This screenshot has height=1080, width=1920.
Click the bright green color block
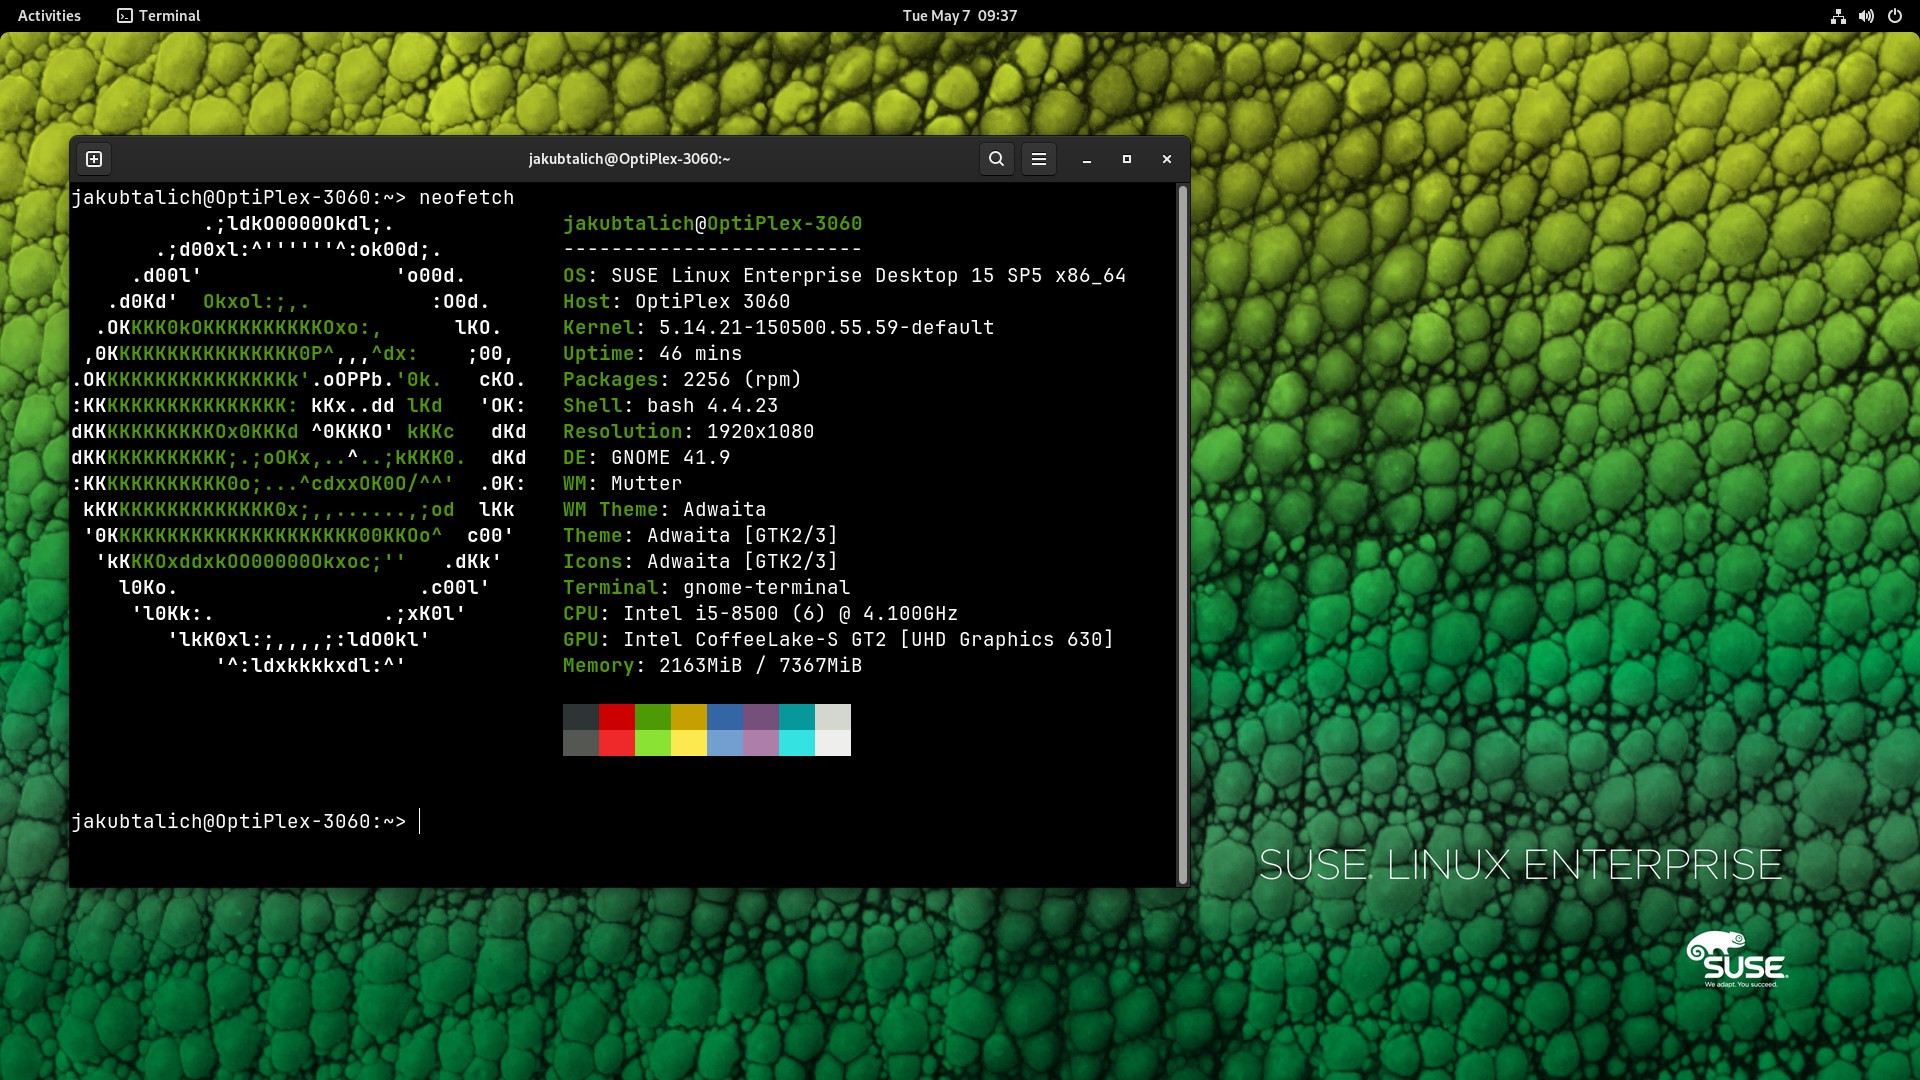[653, 743]
